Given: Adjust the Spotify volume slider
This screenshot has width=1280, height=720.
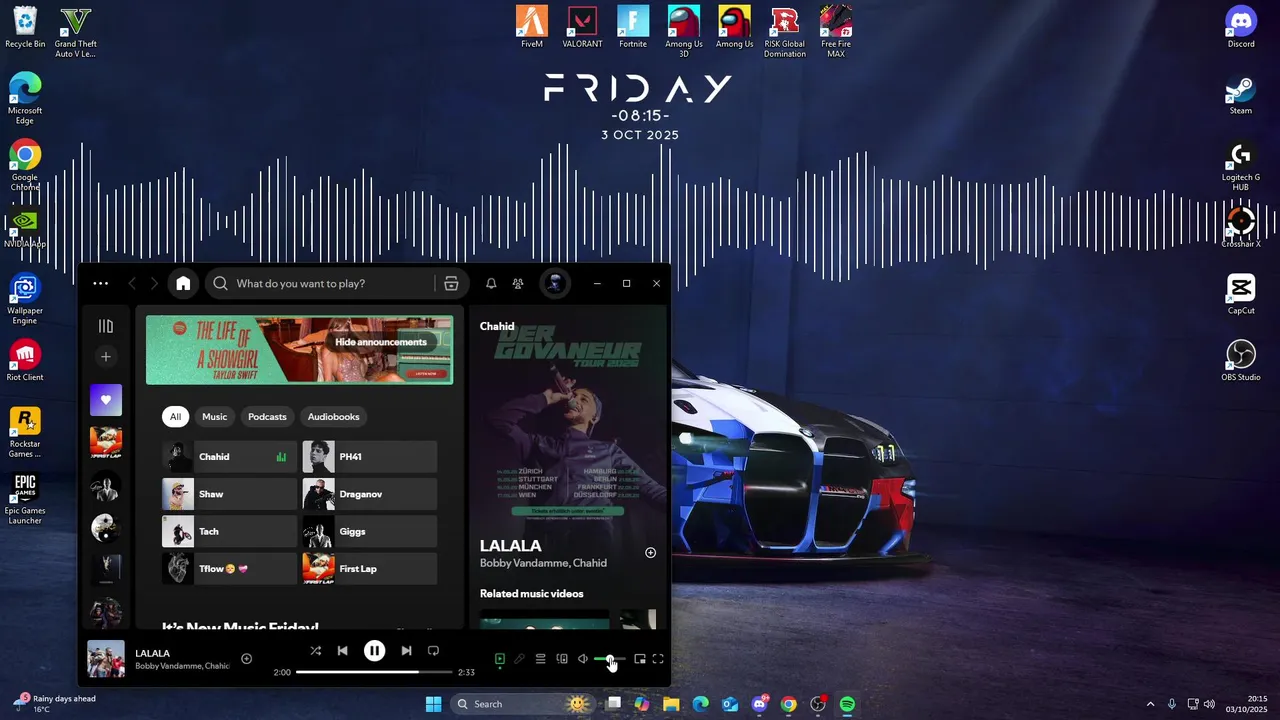Looking at the screenshot, I should click(610, 659).
